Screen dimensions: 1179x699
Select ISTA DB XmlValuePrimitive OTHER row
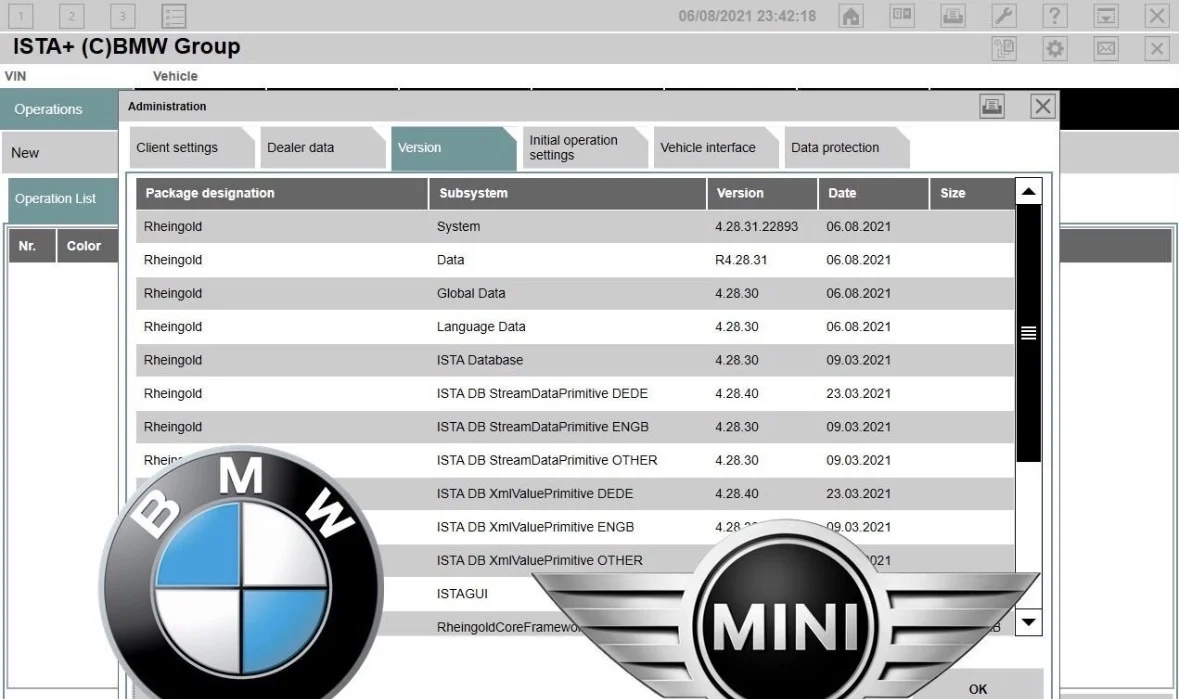point(574,561)
